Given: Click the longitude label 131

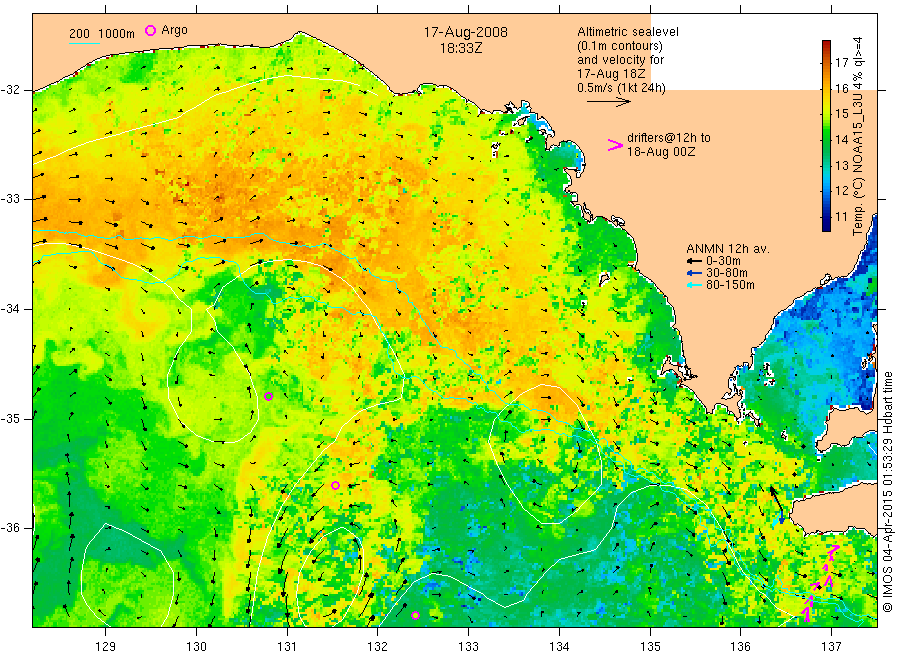Looking at the screenshot, I should [x=287, y=647].
